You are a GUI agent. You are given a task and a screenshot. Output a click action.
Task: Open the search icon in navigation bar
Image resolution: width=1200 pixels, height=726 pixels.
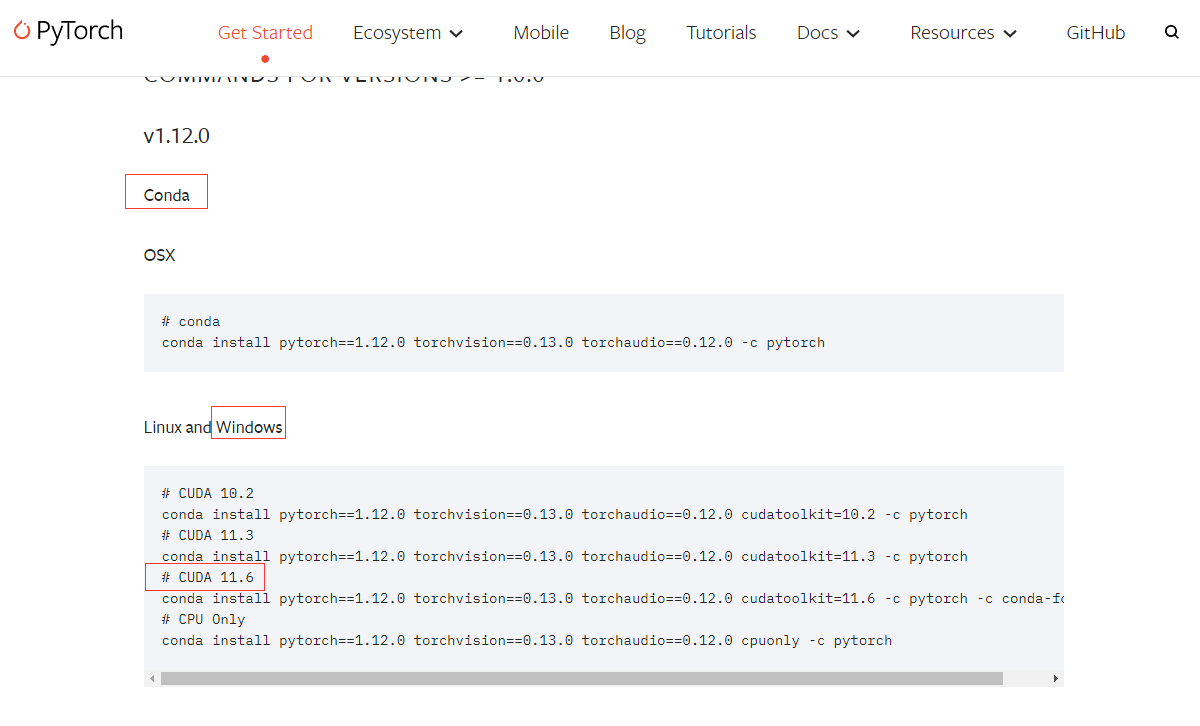[1171, 31]
